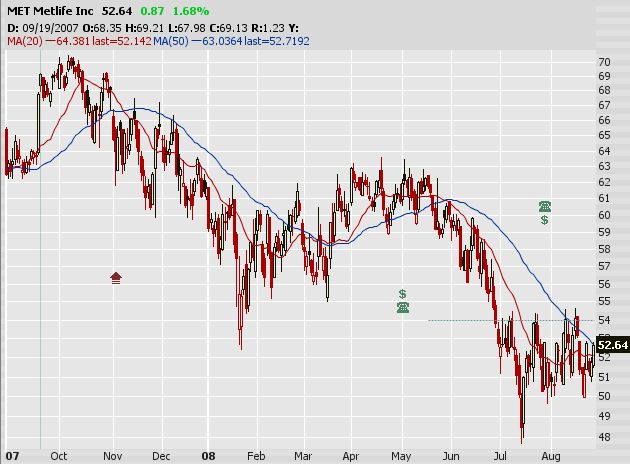Click the 65 price level on axis
The width and height of the screenshot is (630, 464).
(604, 135)
